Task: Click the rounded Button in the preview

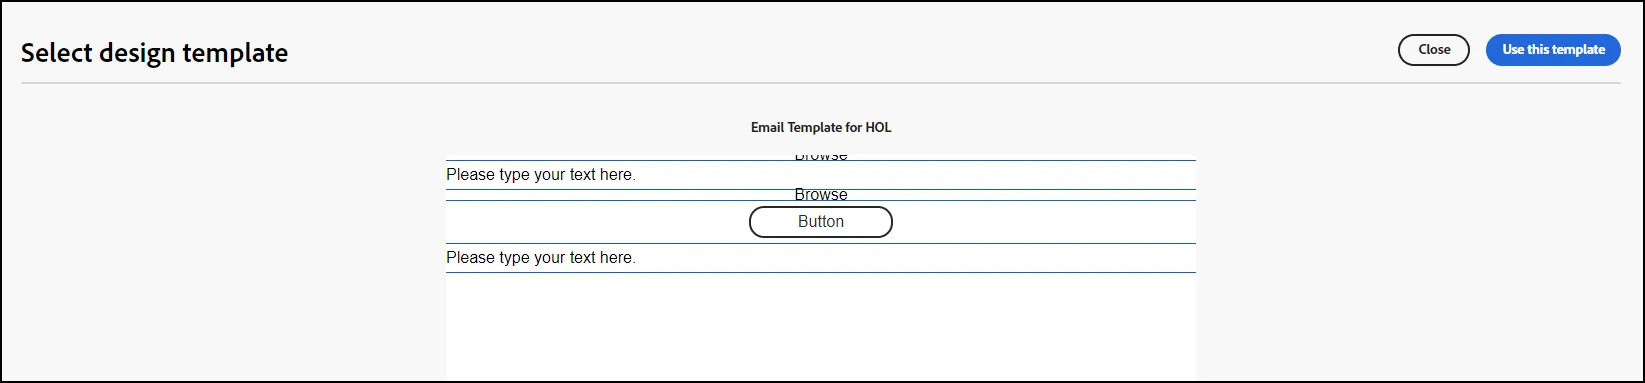Action: pos(821,222)
